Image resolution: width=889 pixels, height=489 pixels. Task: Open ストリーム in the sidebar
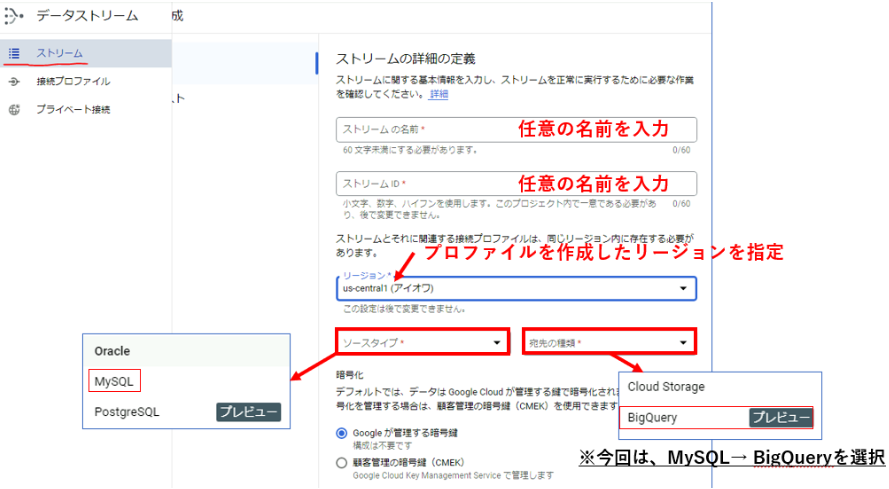[86, 53]
